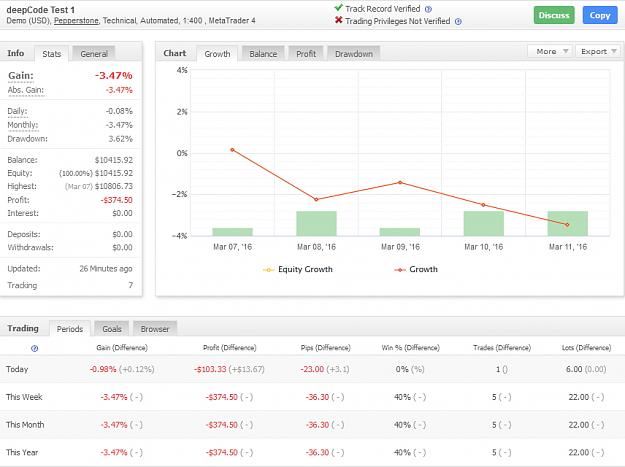Viewport: 625px width, 467px height.
Task: Click the green bar for Mar 09
Action: [400, 232]
